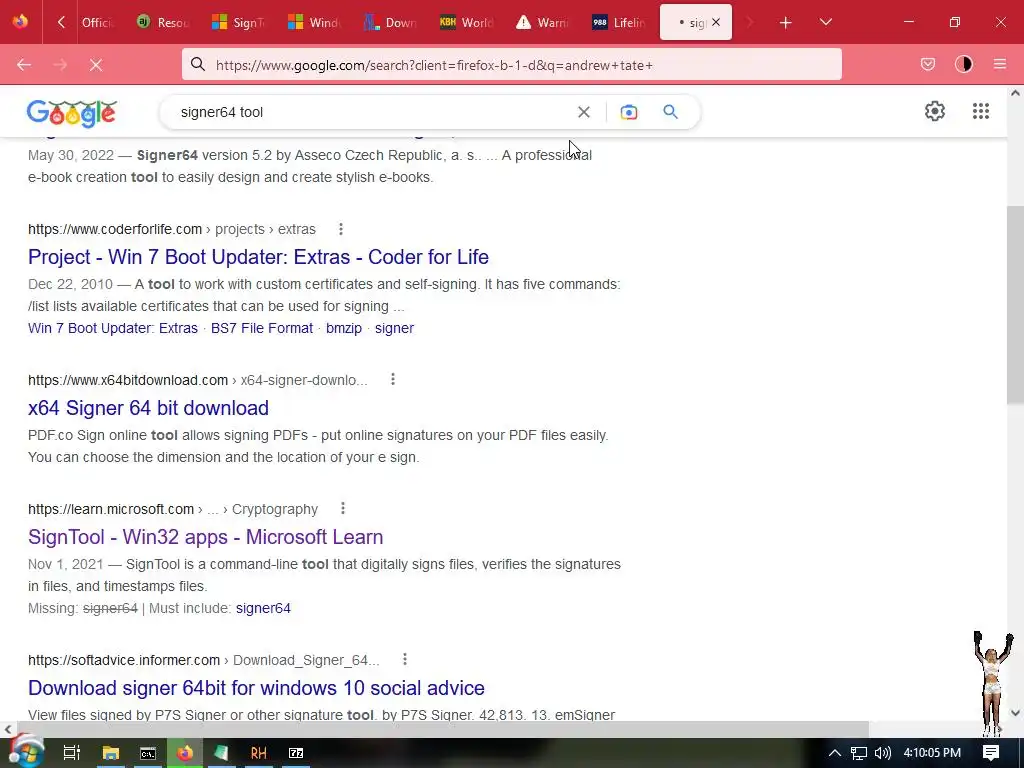Click the Google search box with signer64 tool

(x=372, y=112)
